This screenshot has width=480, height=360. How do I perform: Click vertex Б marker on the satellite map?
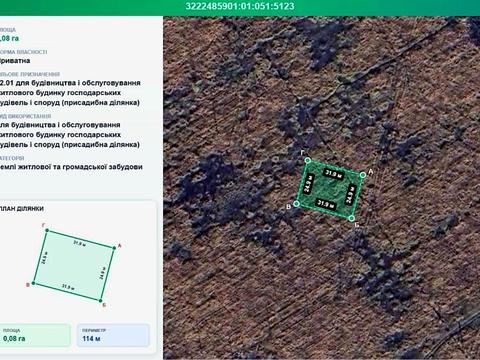pos(352,218)
